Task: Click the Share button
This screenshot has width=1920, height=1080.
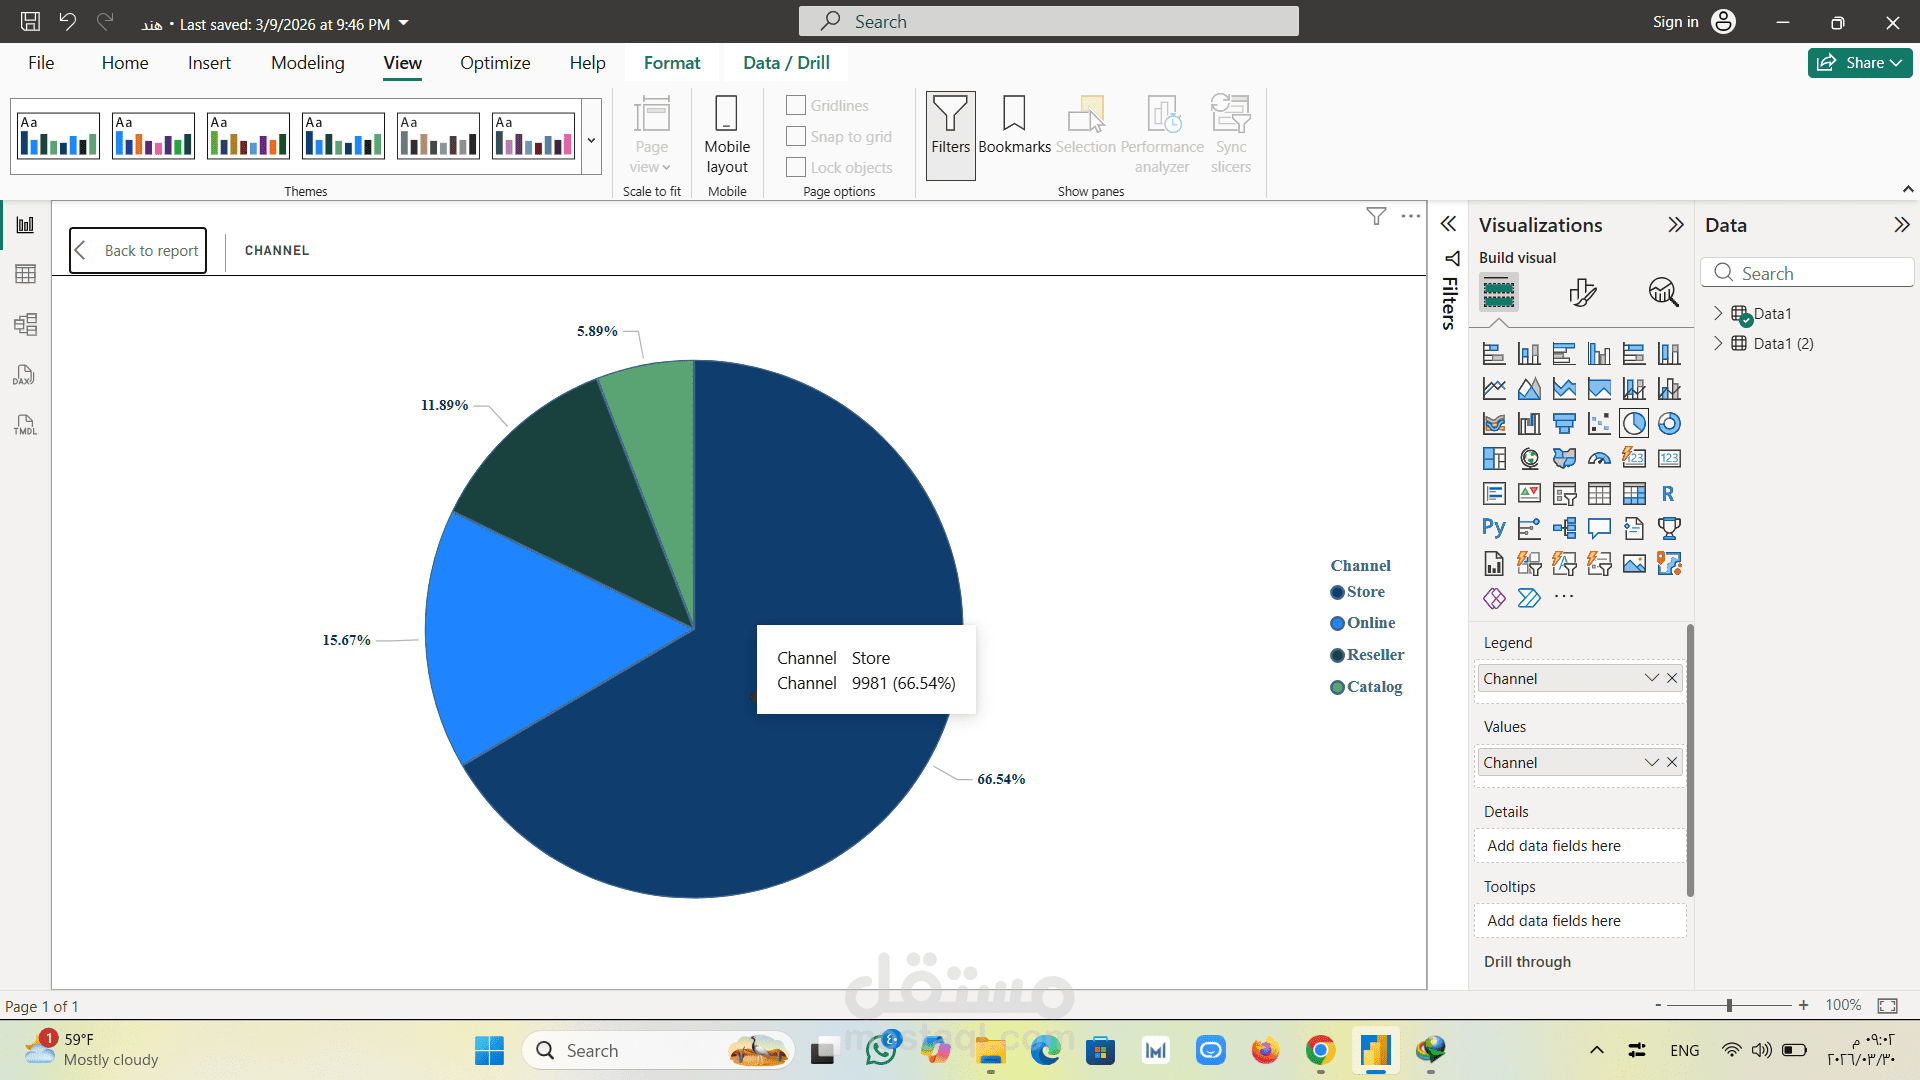Action: [1859, 63]
